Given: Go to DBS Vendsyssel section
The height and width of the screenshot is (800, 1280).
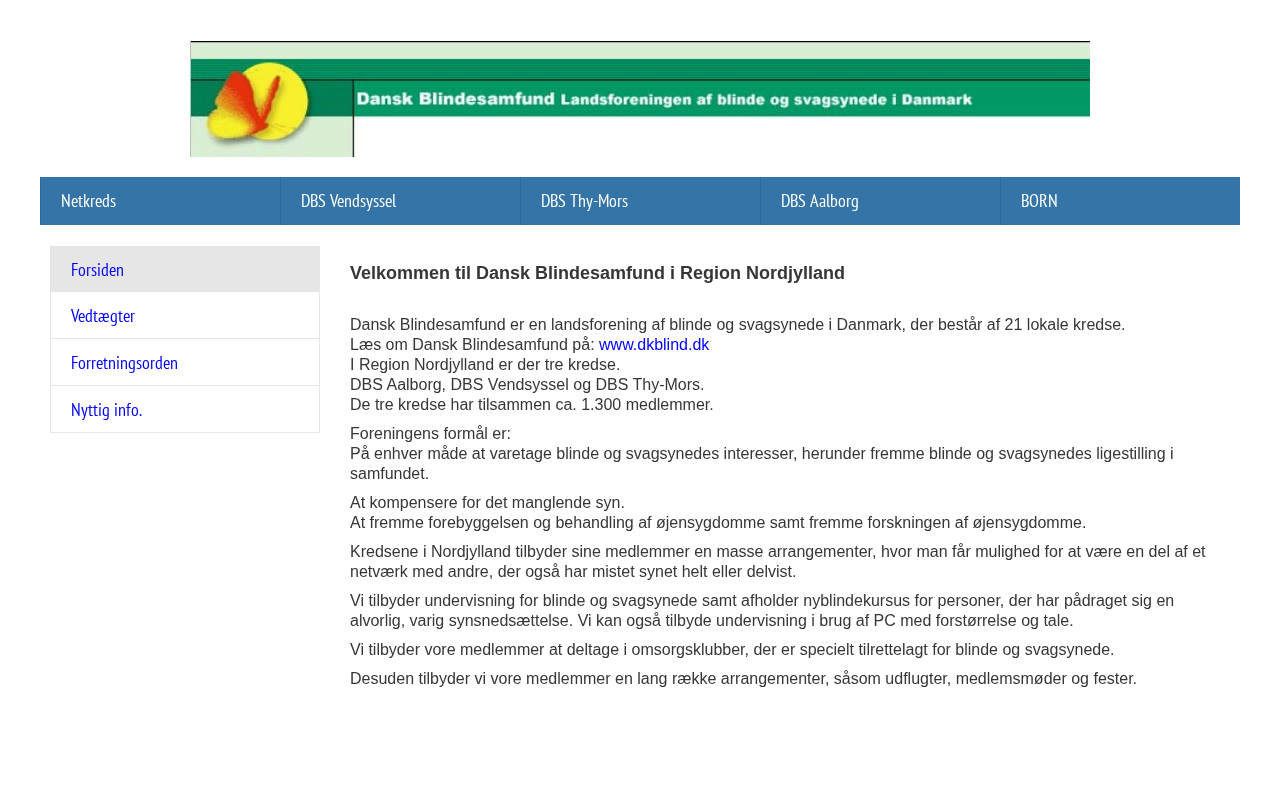Looking at the screenshot, I should click(400, 201).
